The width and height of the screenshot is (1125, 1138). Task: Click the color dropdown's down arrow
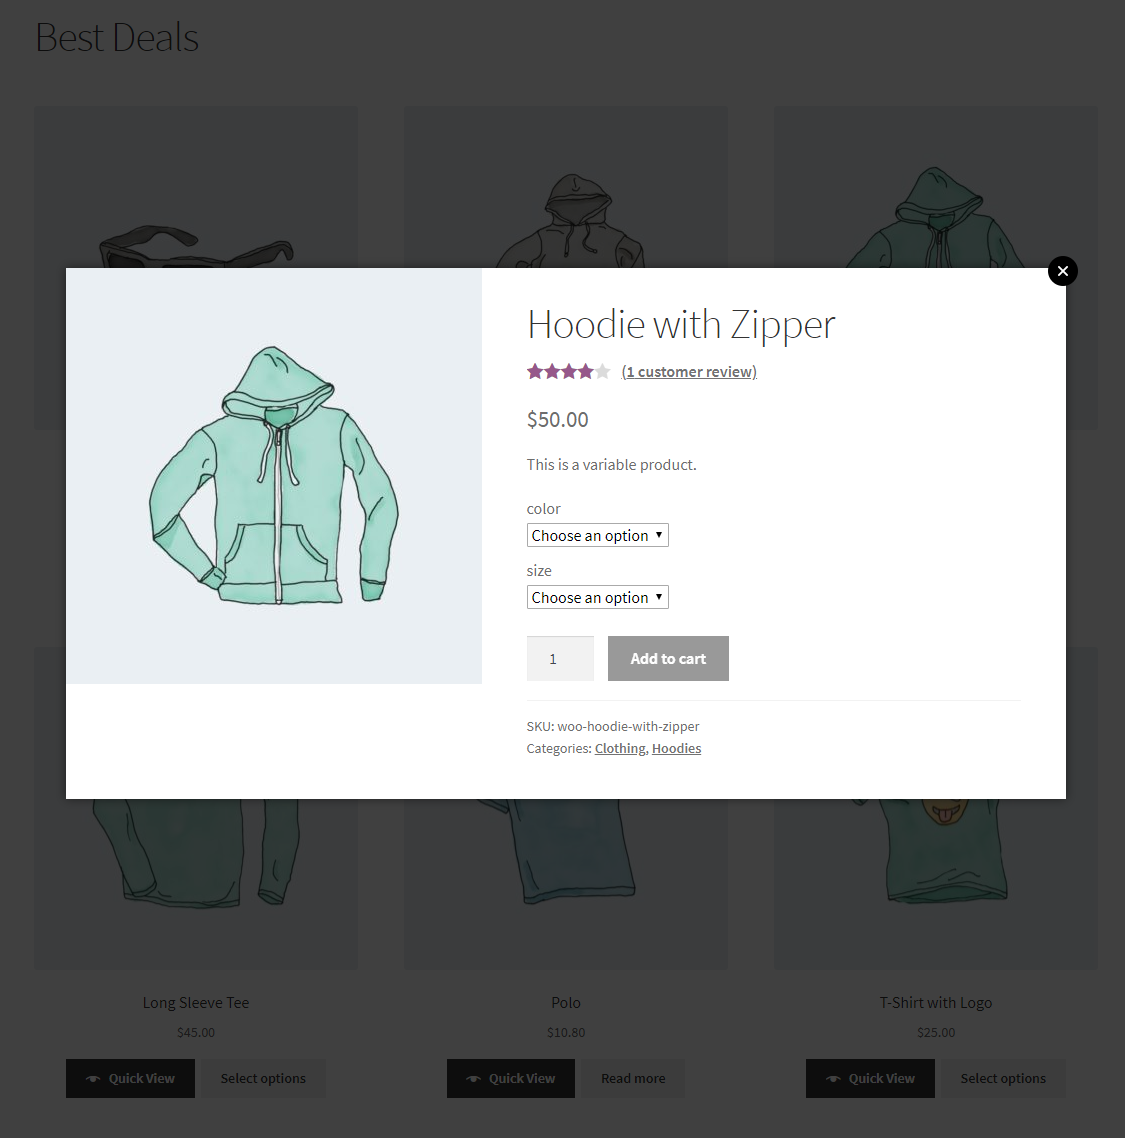pyautogui.click(x=660, y=535)
